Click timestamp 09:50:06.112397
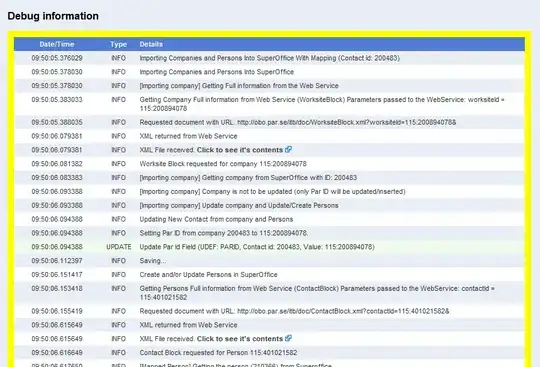The image size is (540, 367). tap(57, 261)
